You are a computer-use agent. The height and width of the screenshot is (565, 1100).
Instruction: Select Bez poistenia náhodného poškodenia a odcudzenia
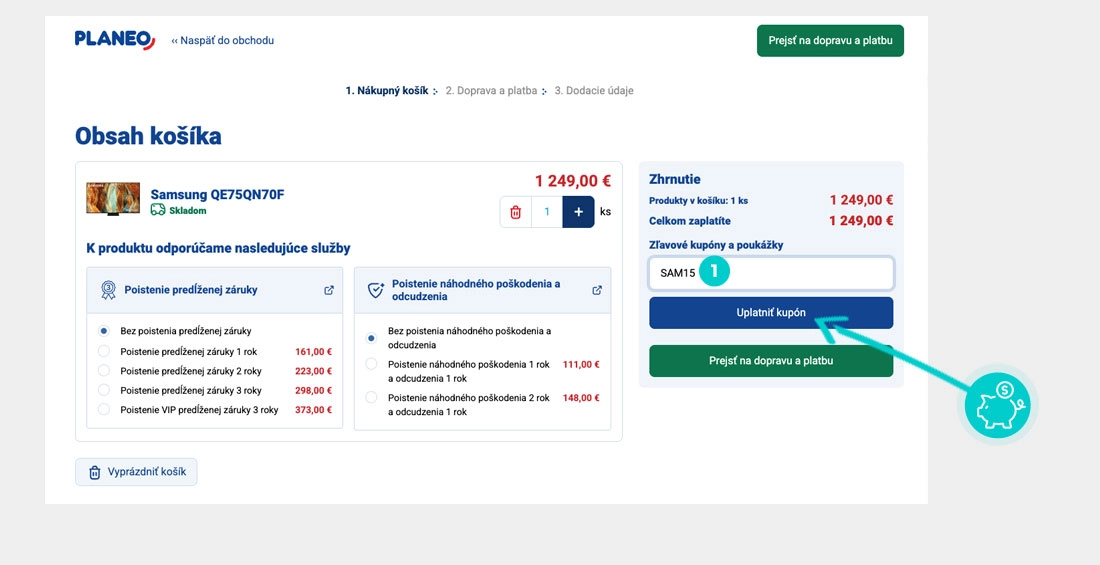pos(372,338)
